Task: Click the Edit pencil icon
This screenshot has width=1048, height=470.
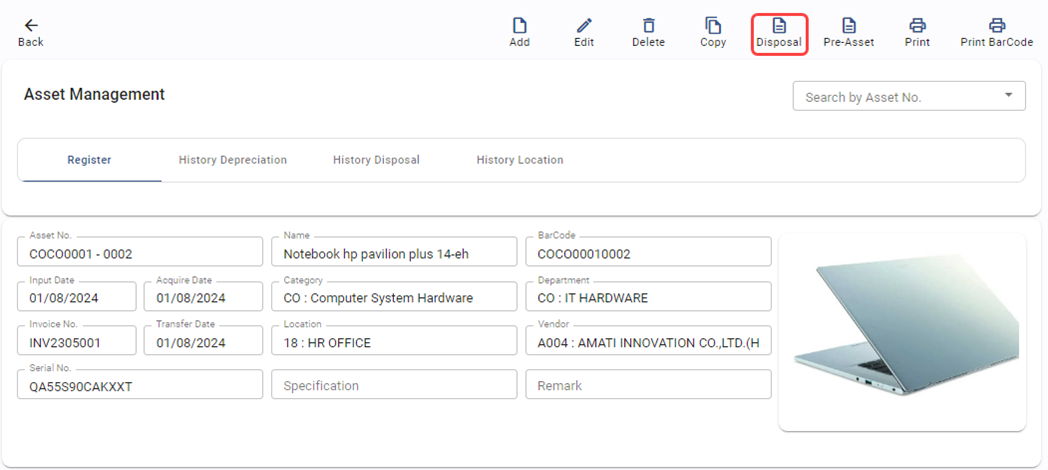Action: tap(584, 26)
